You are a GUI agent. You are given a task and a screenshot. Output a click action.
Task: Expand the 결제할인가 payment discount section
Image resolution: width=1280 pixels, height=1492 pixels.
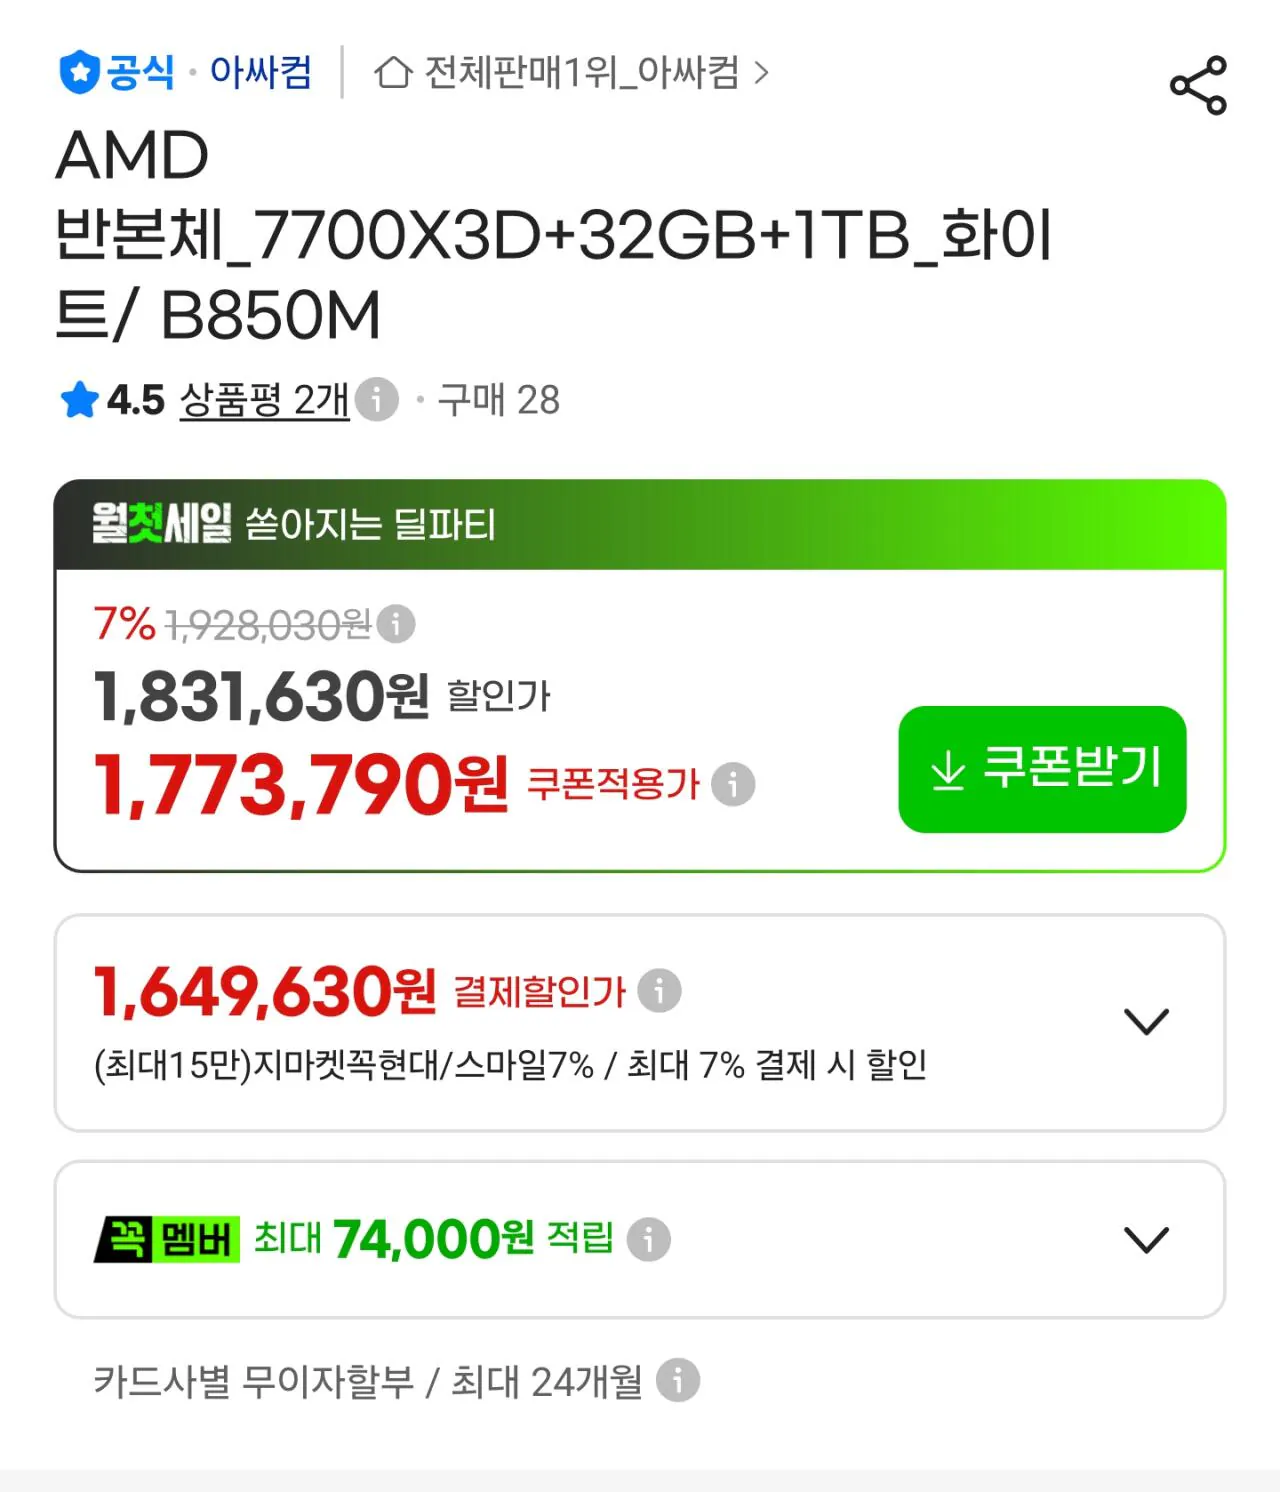tap(1146, 1022)
